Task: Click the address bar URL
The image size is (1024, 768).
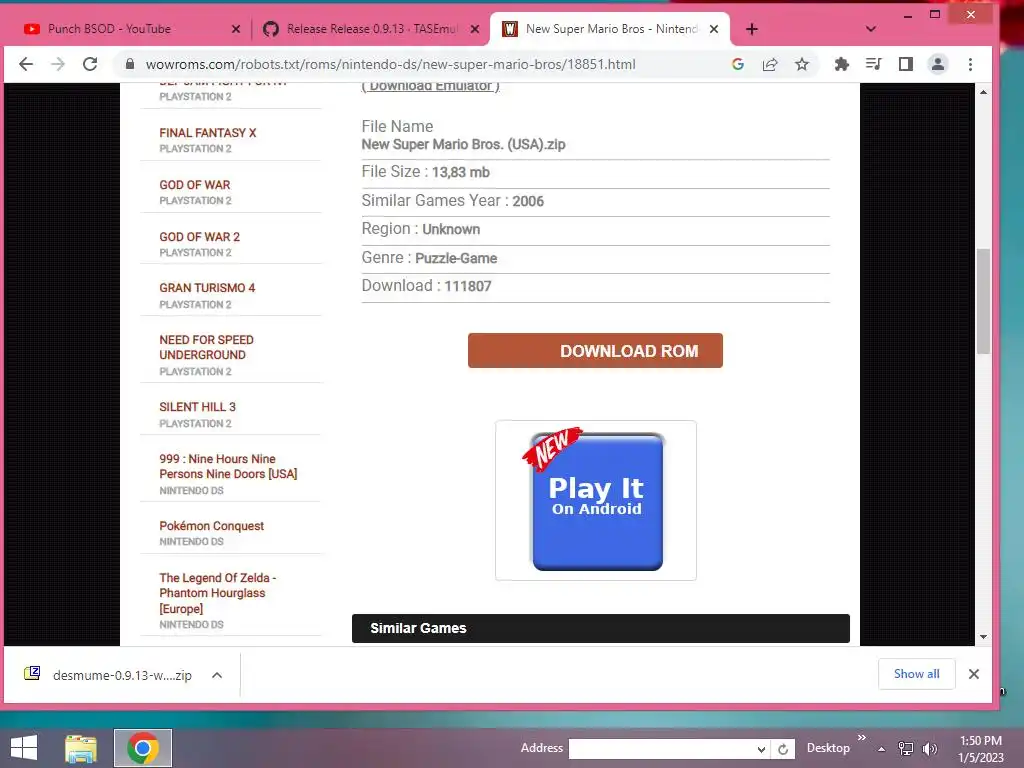Action: (x=390, y=64)
